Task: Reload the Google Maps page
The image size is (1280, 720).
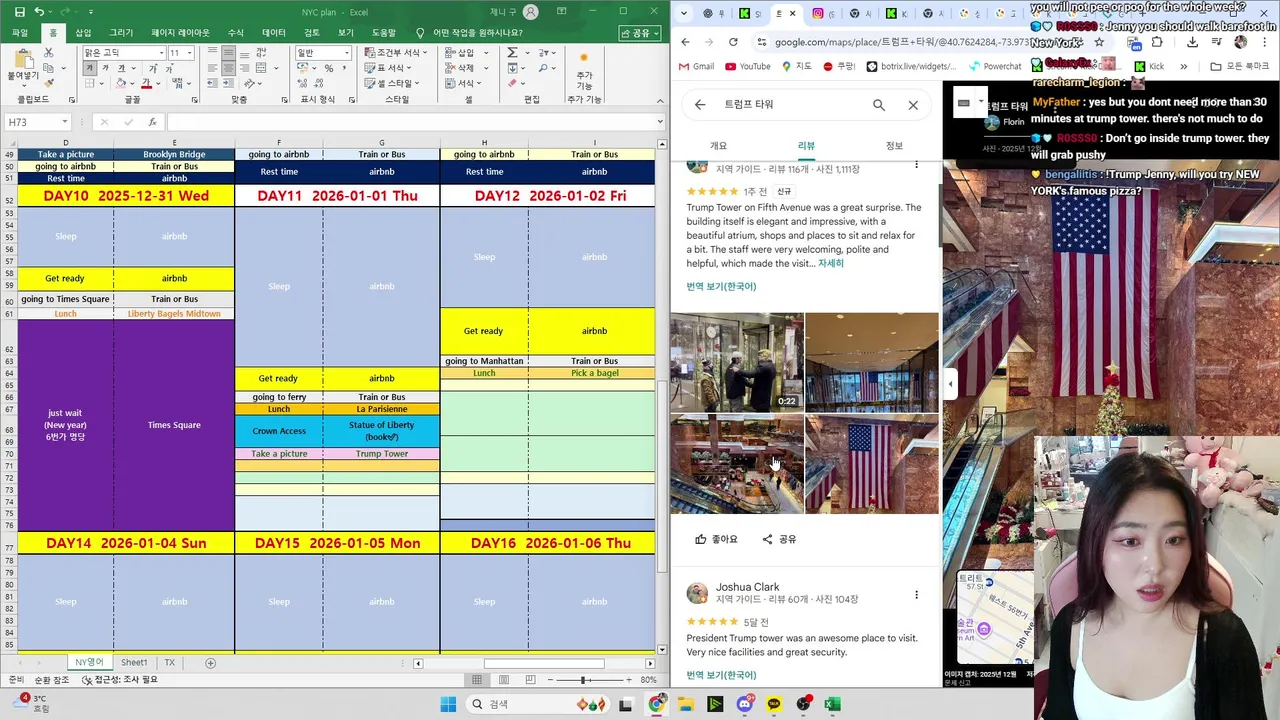Action: [x=733, y=42]
